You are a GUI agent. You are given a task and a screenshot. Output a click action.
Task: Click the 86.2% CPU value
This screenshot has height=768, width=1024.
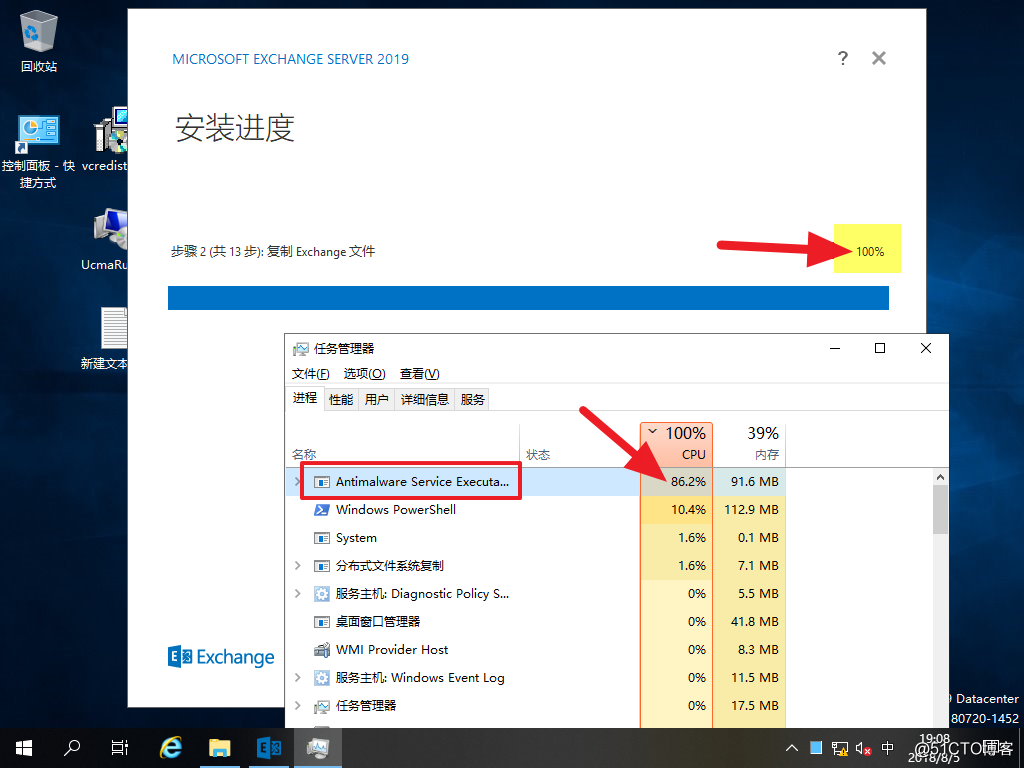point(688,482)
